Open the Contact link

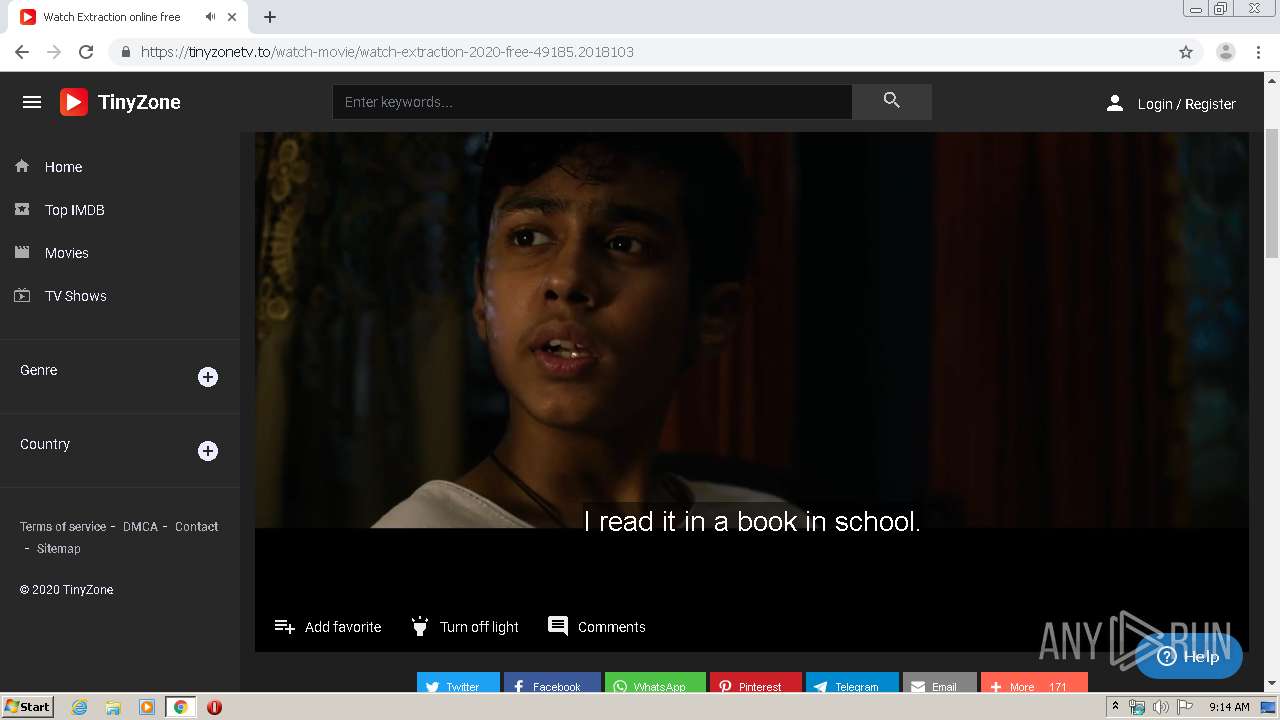tap(196, 526)
